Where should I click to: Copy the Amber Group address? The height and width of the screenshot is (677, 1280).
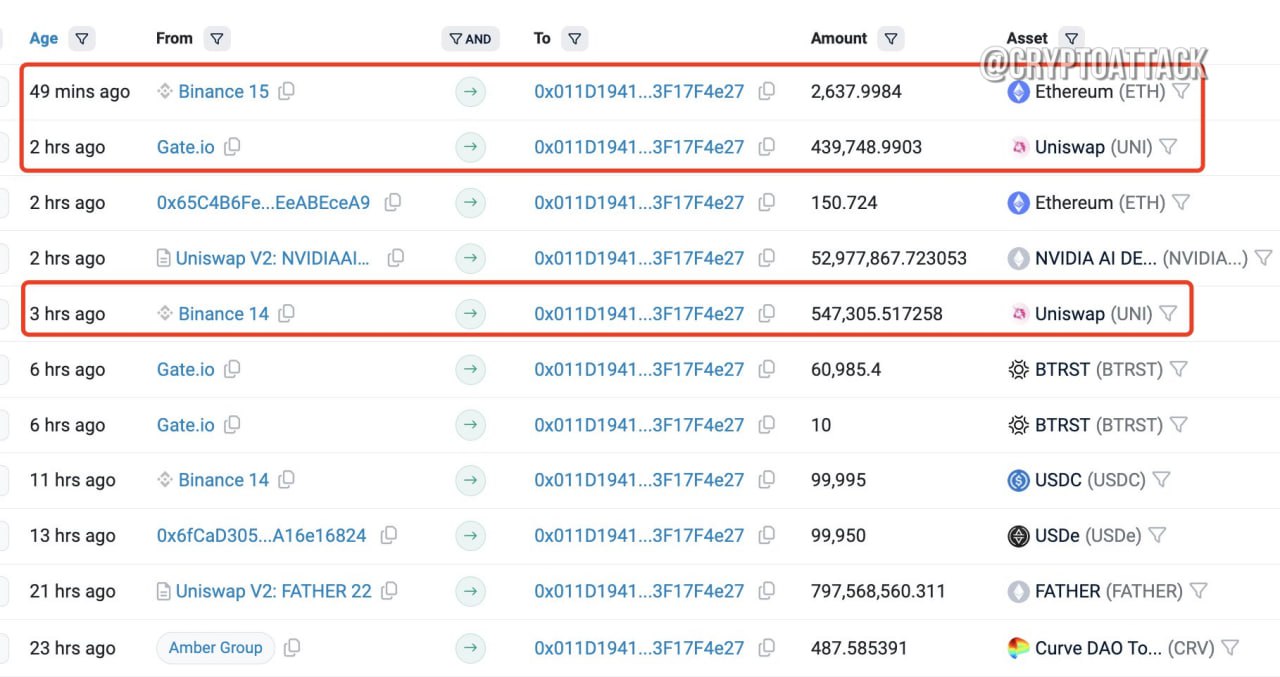point(291,648)
